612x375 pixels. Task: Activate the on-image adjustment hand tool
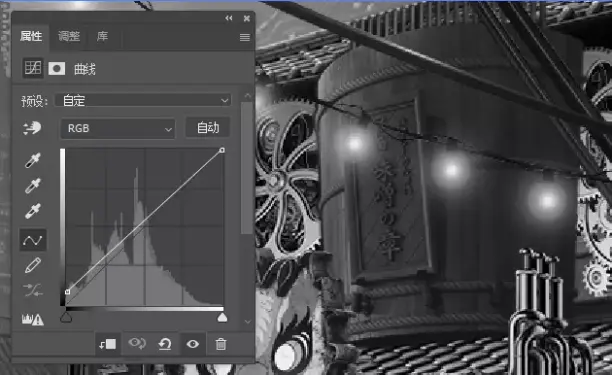point(32,128)
